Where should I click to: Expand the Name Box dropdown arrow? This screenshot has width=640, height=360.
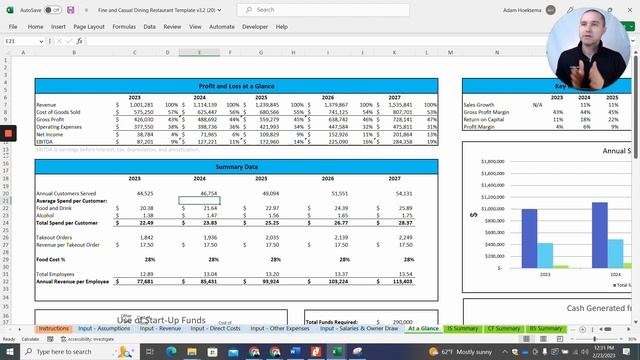click(x=41, y=41)
